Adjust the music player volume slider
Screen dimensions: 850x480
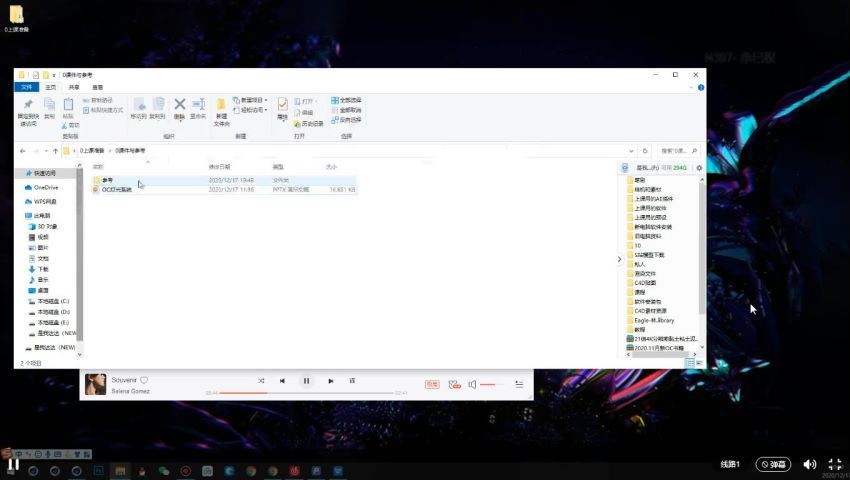[491, 385]
